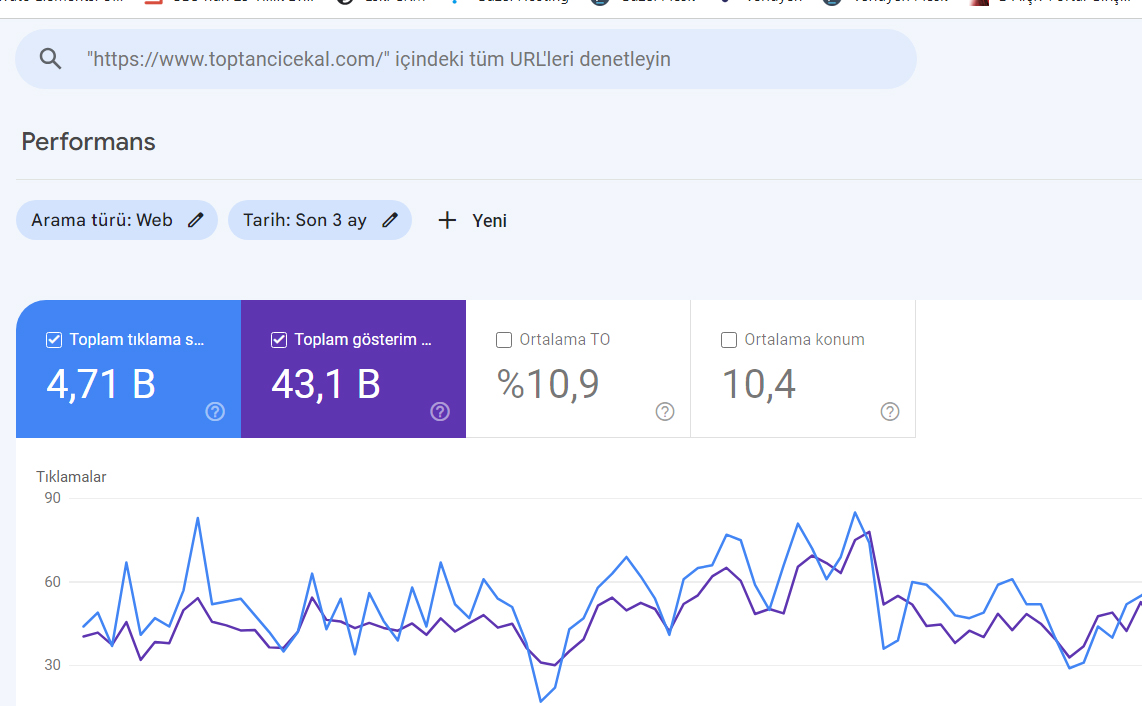Enable the Ortalama TO checkbox
Image resolution: width=1142 pixels, height=706 pixels.
click(504, 340)
